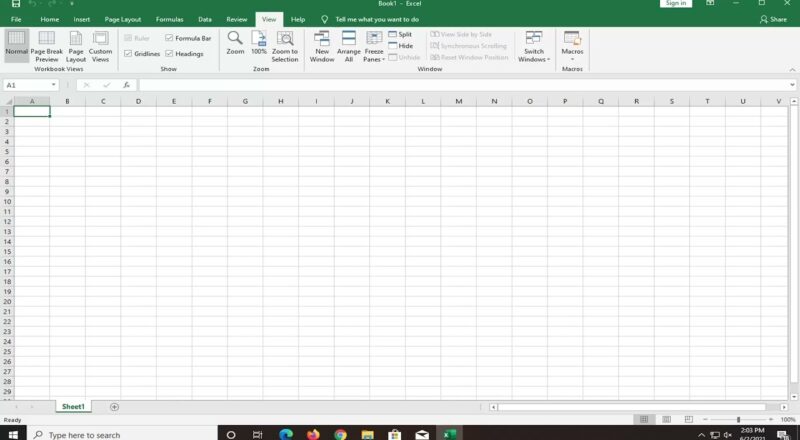The width and height of the screenshot is (800, 440).
Task: Click the zoom slider handle
Action: coord(738,420)
